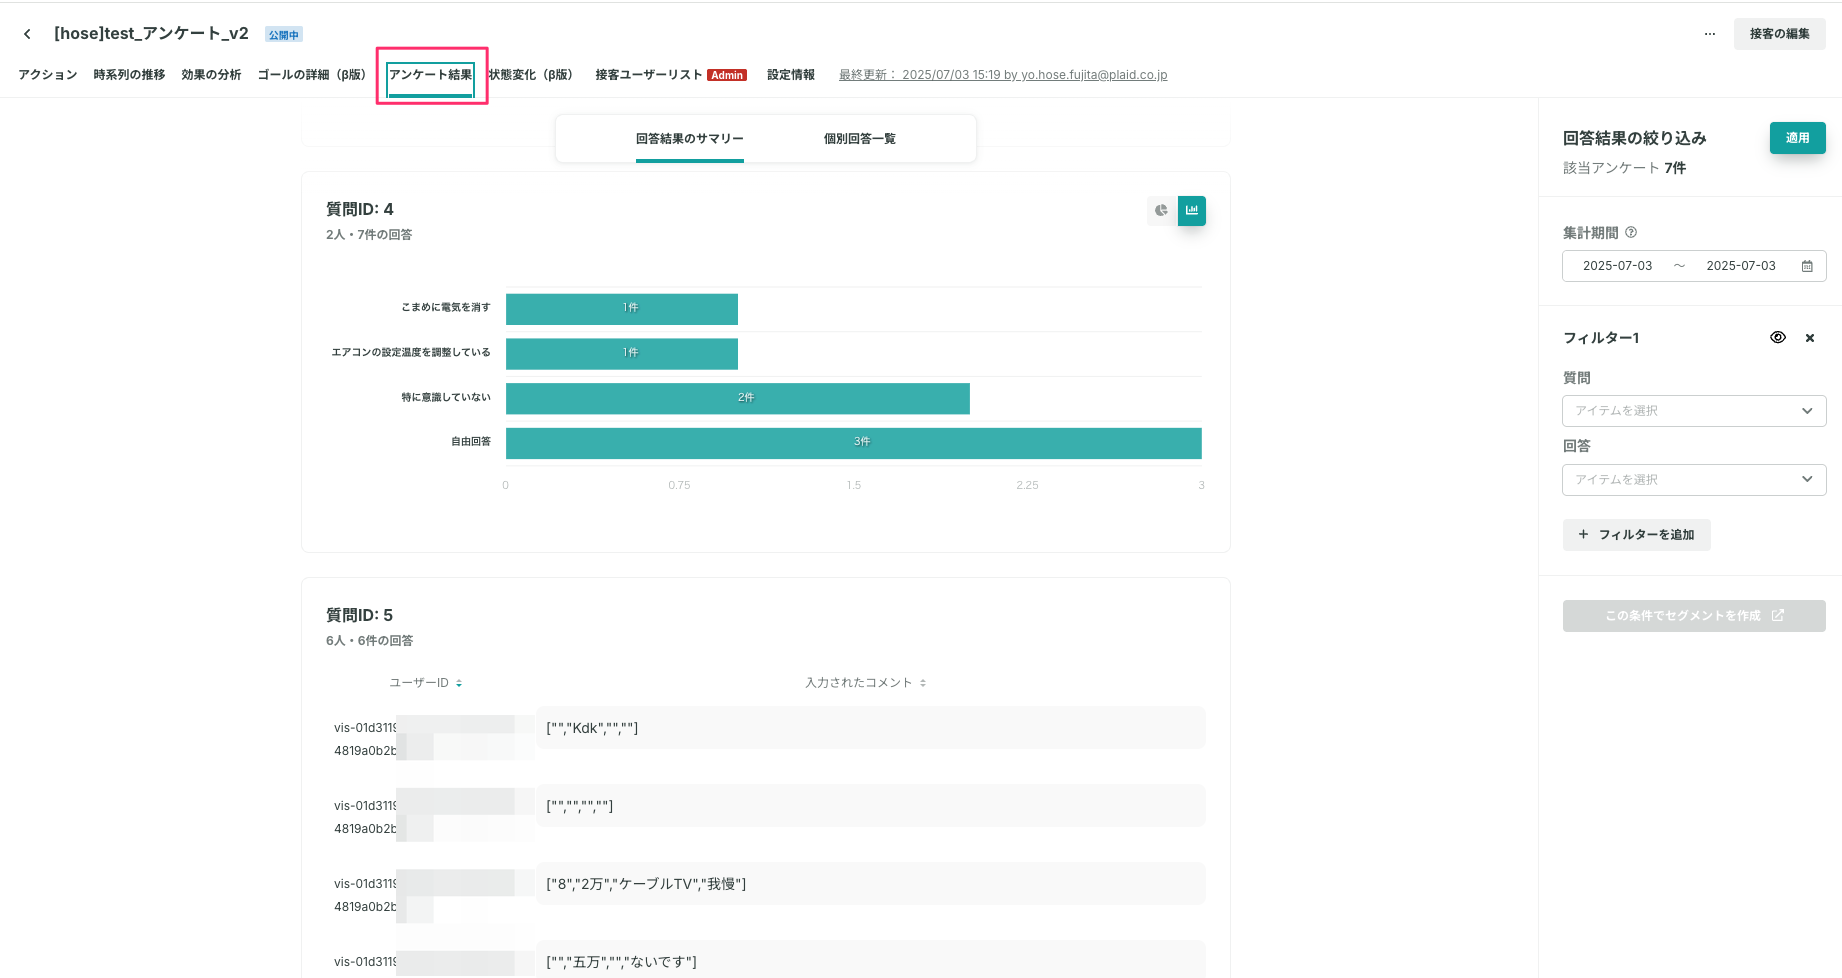Open the calendar icon in date range field
1842x978 pixels.
pyautogui.click(x=1807, y=266)
